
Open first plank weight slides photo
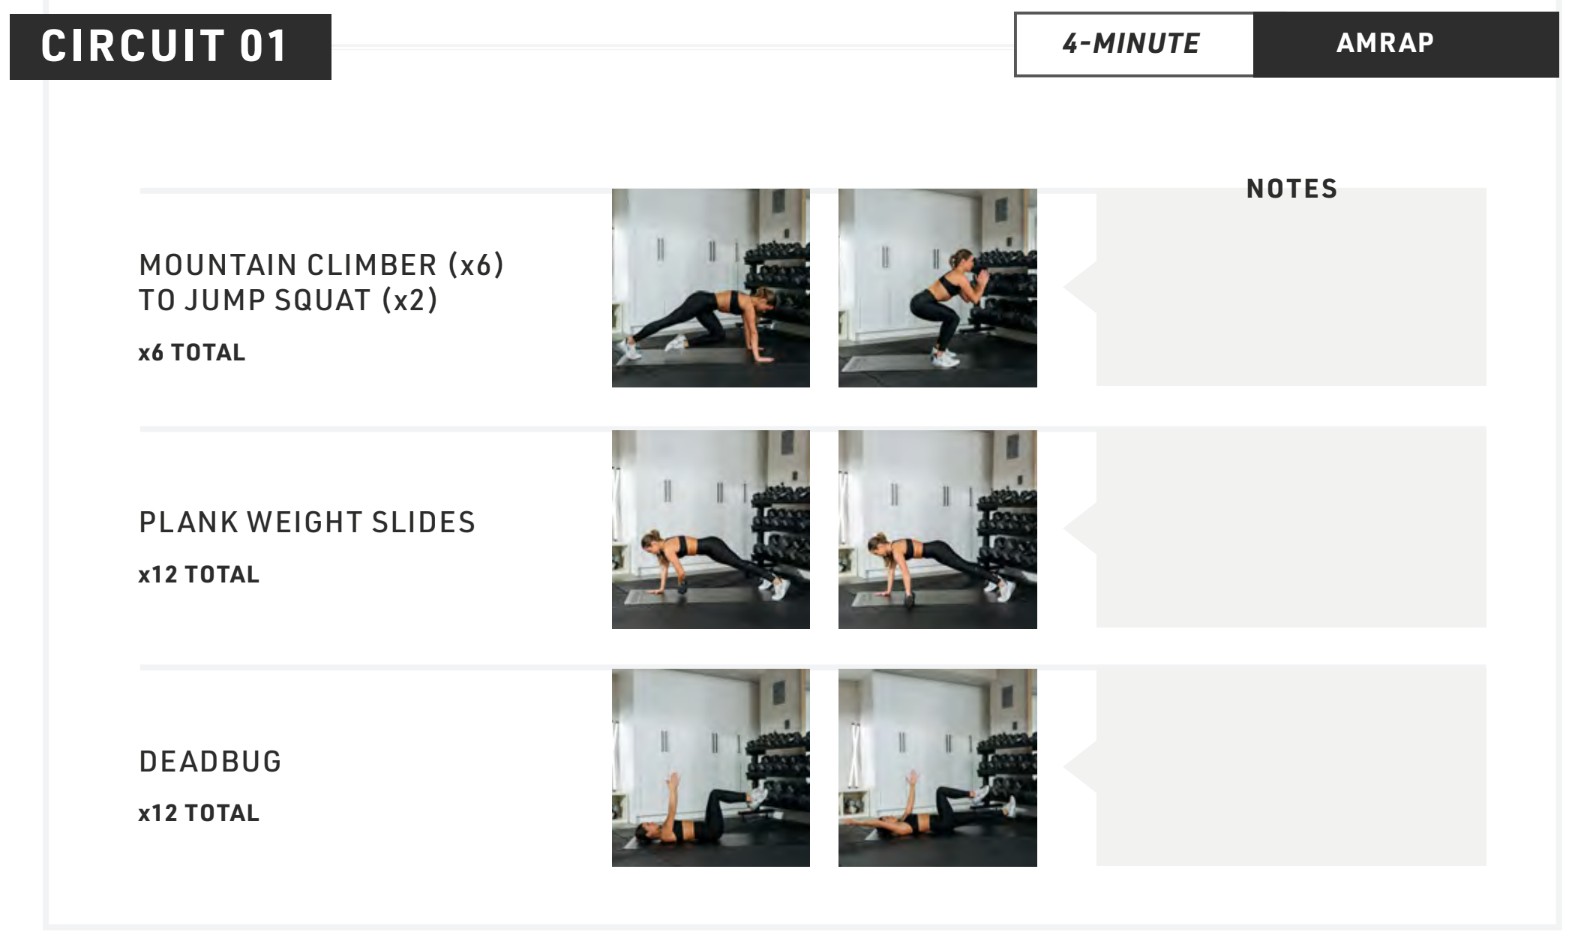pyautogui.click(x=711, y=529)
